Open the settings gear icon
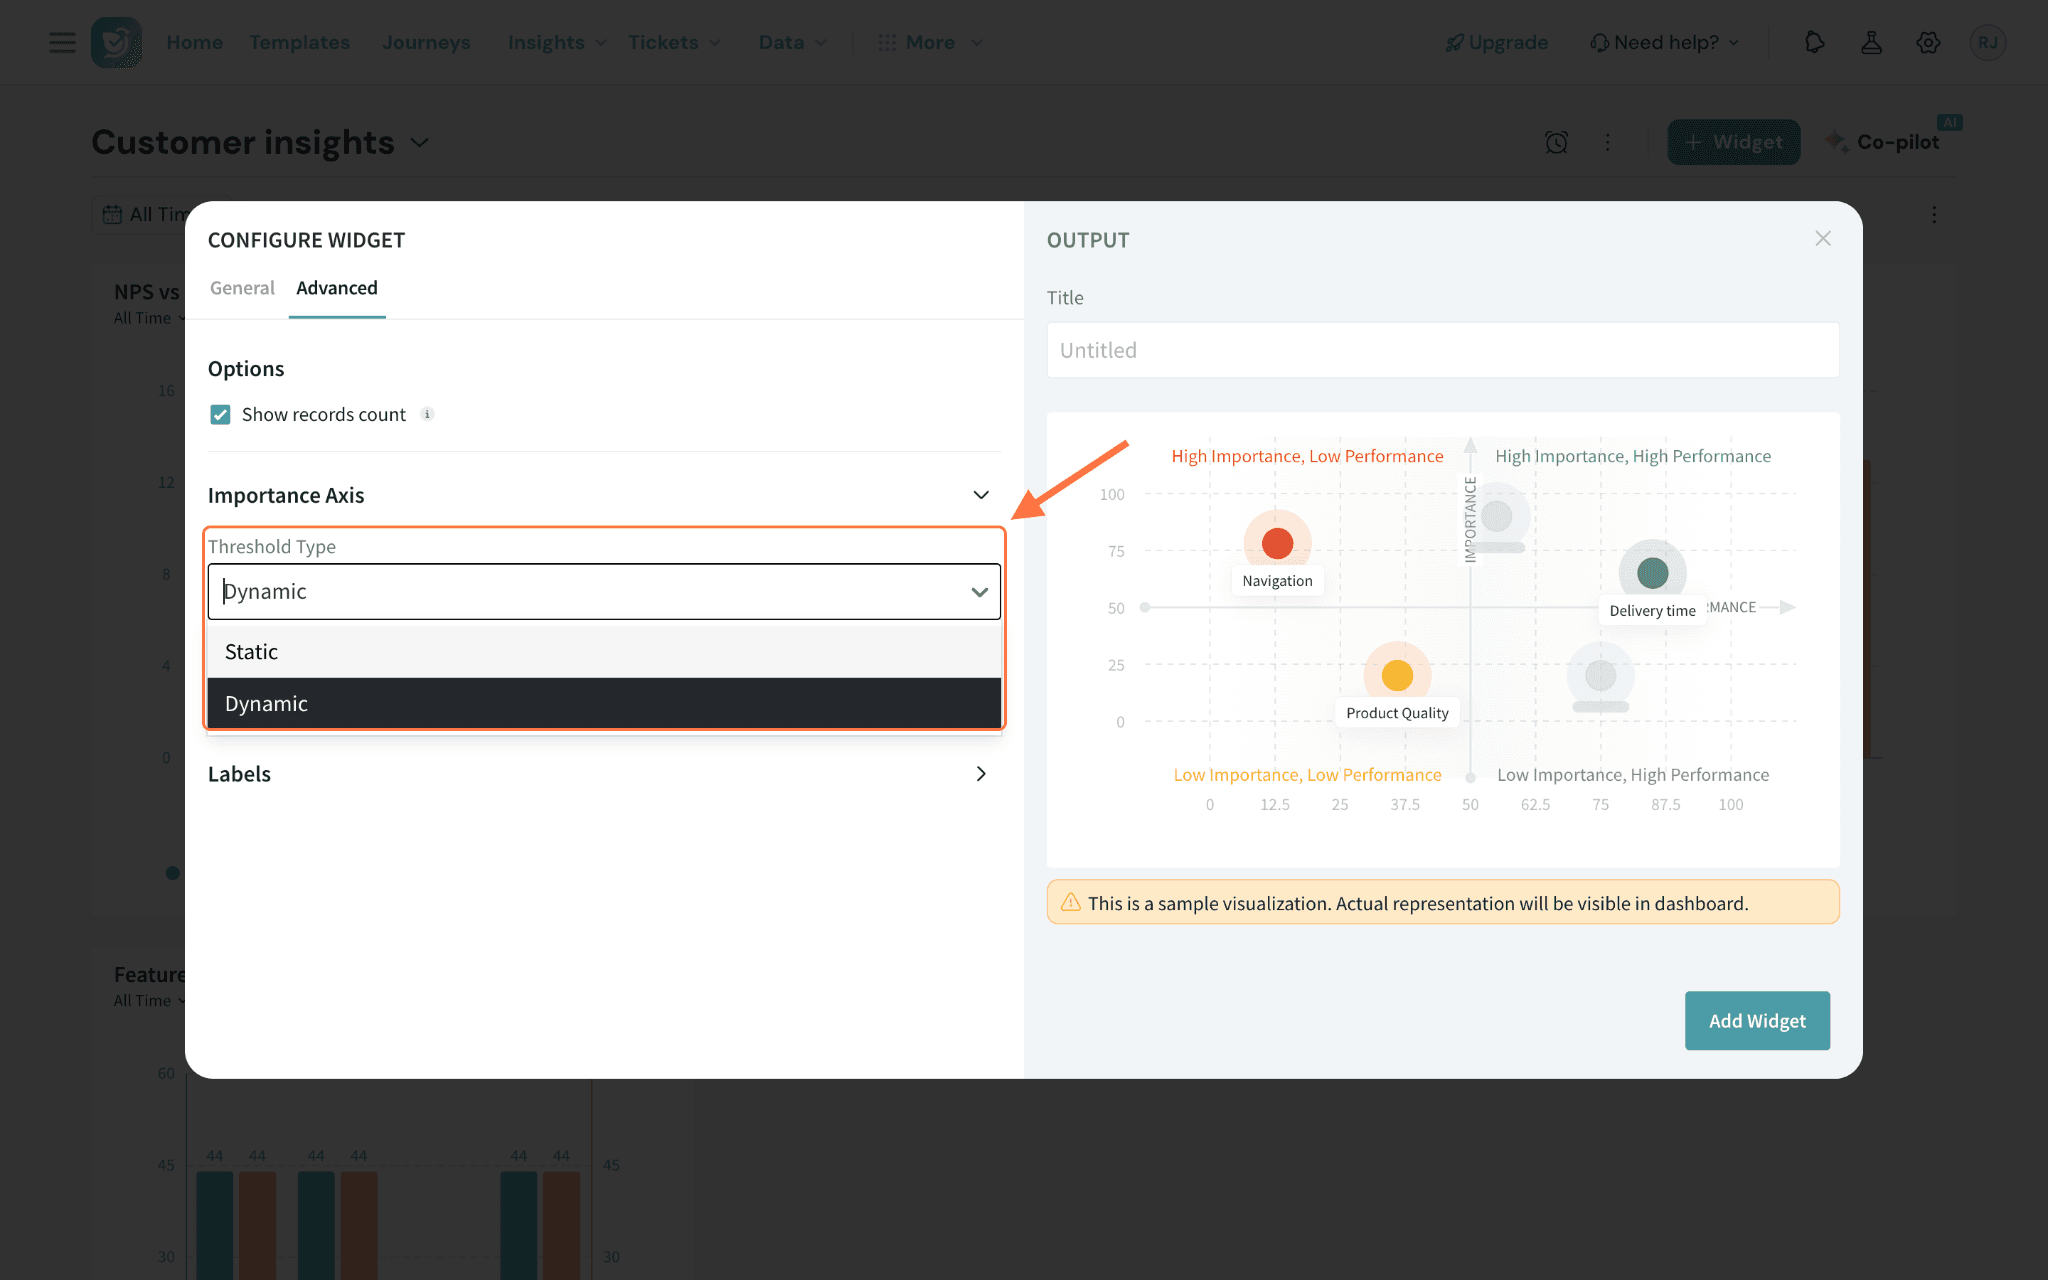Screen dimensions: 2048x1280 [1928, 42]
